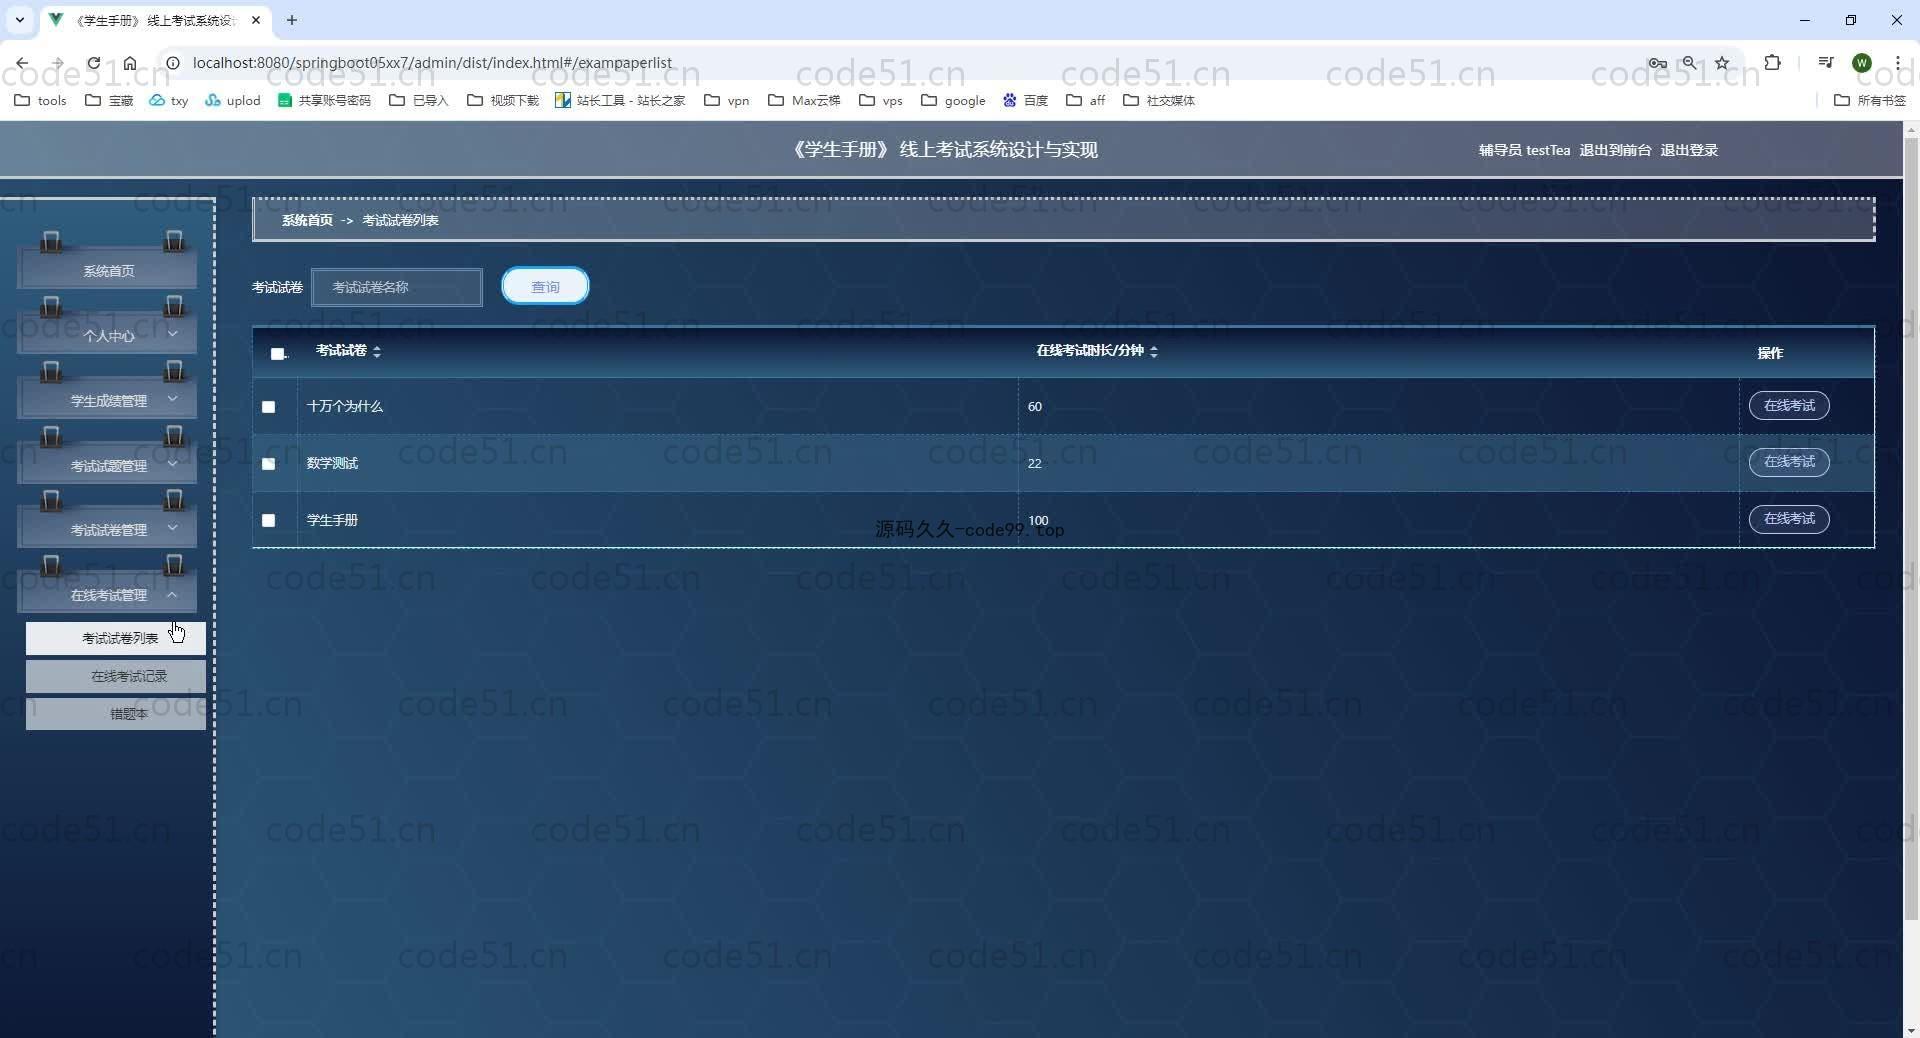Open 所有书签 folder
Image resolution: width=1920 pixels, height=1038 pixels.
tap(1870, 100)
